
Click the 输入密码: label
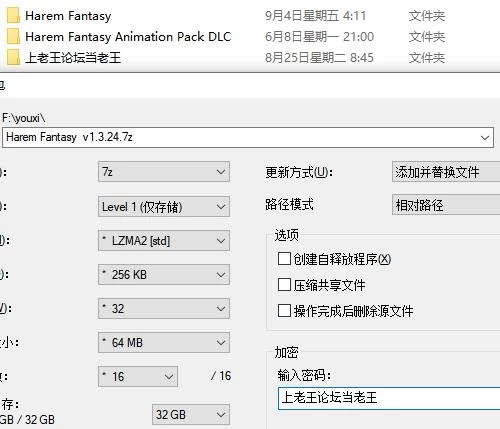click(x=304, y=375)
